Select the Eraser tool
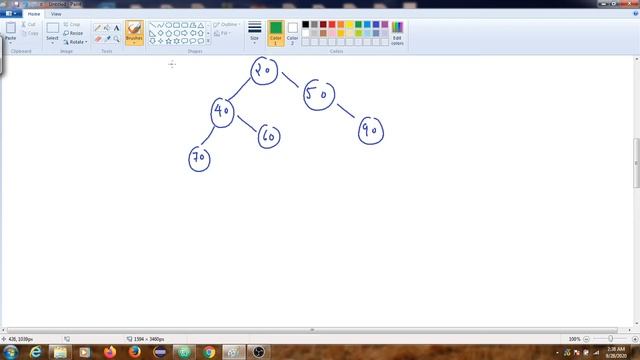Viewport: 640px width, 360px height. coord(98,39)
